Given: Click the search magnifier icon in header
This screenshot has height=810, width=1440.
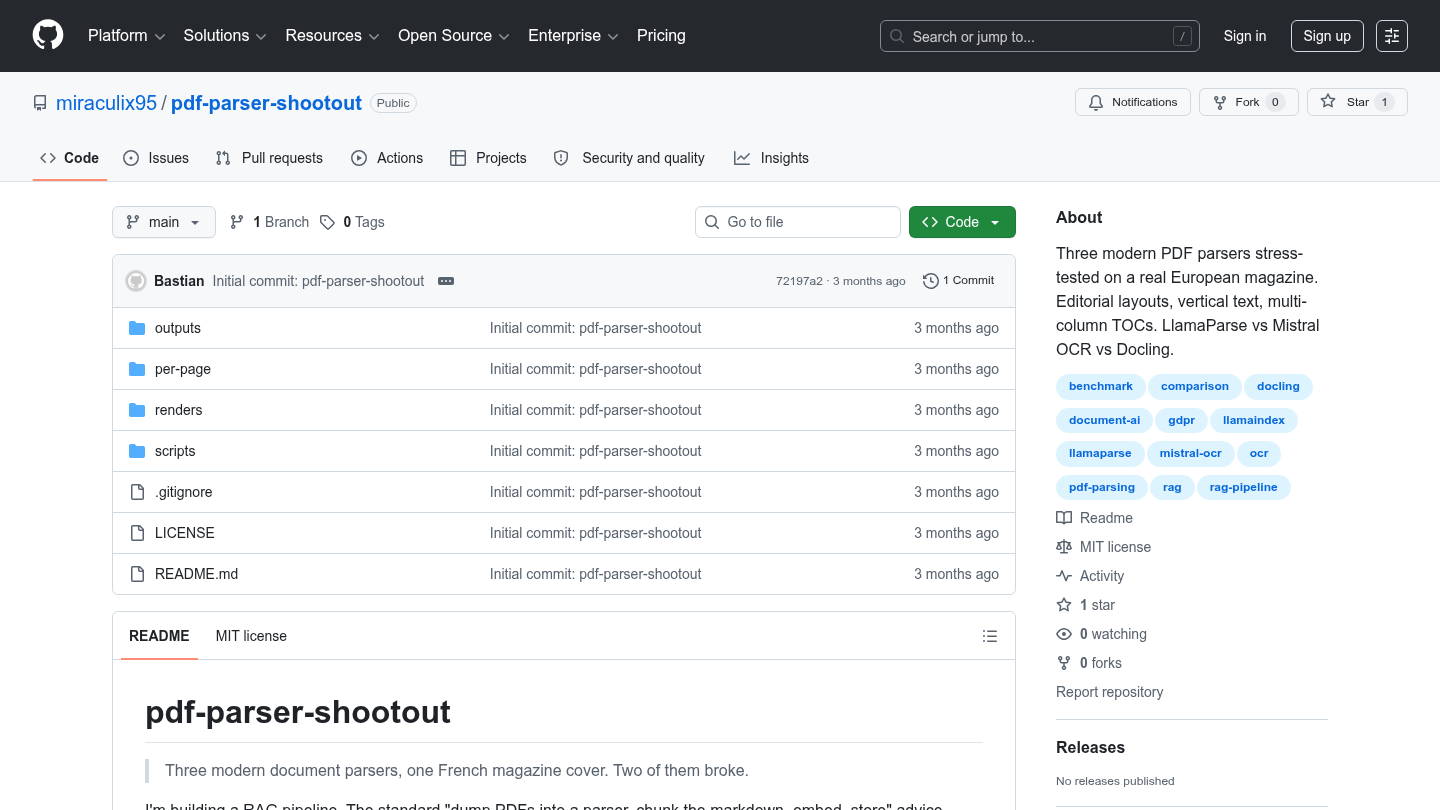Looking at the screenshot, I should pyautogui.click(x=897, y=36).
